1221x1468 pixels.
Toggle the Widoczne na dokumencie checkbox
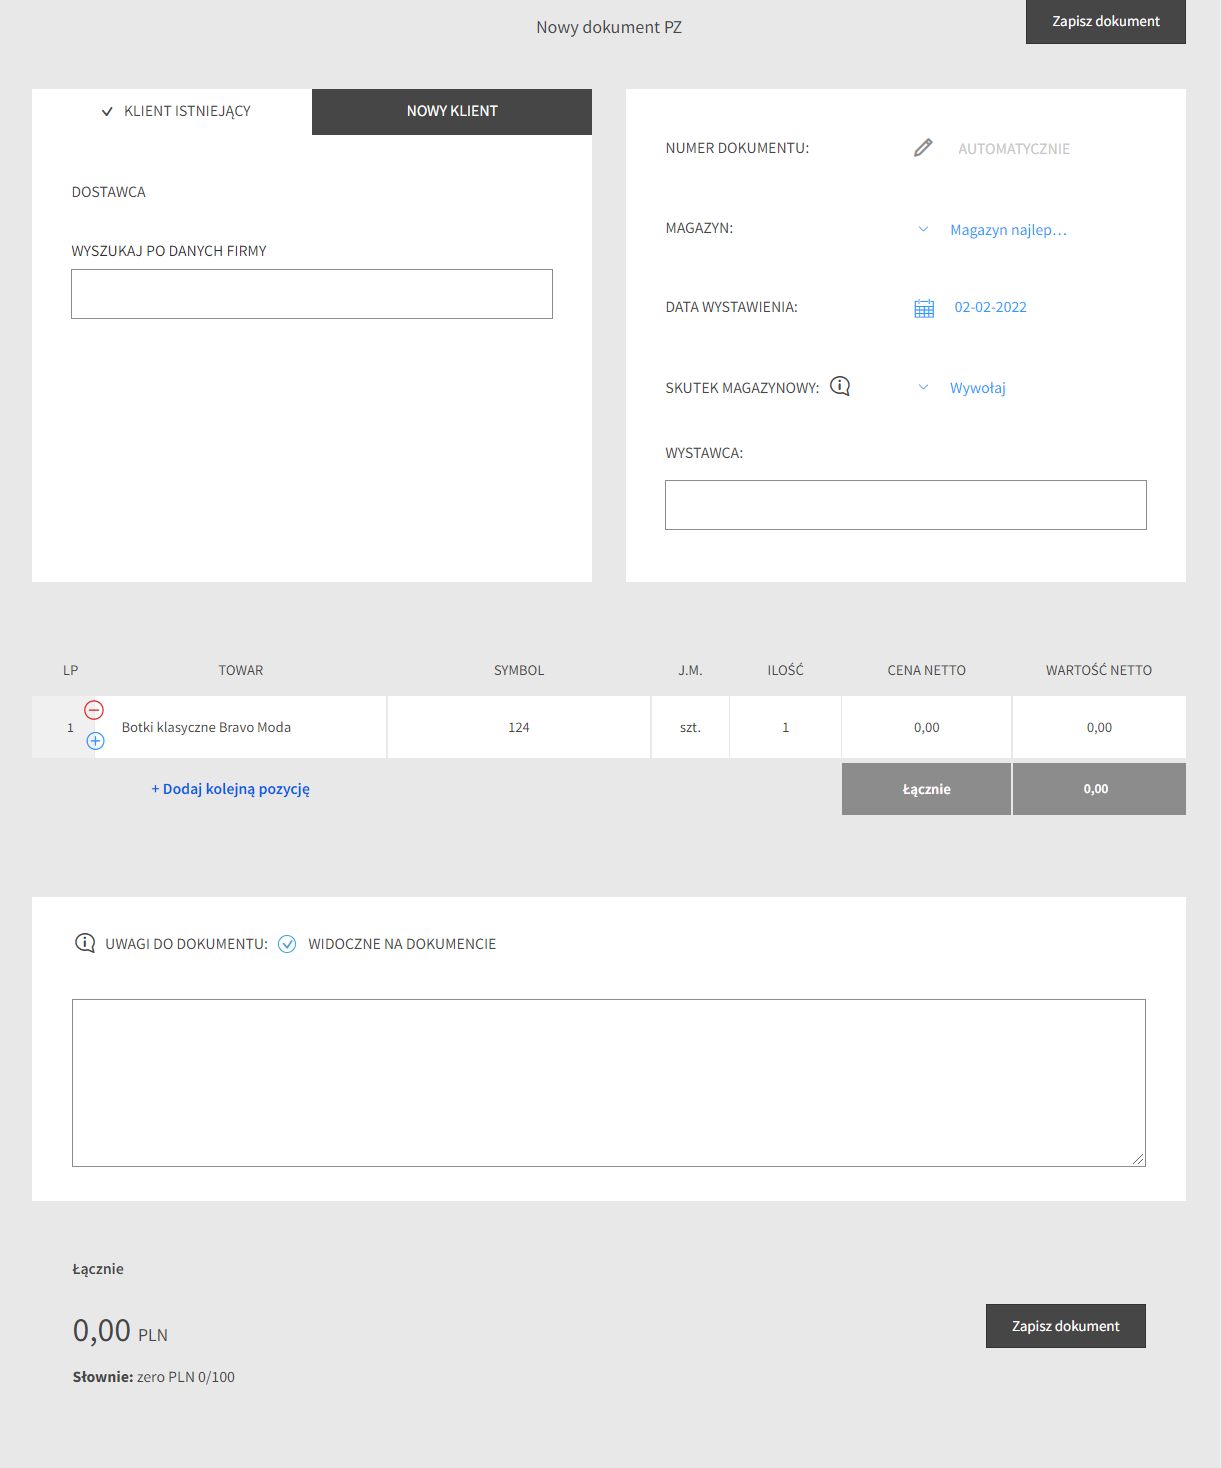(x=287, y=944)
